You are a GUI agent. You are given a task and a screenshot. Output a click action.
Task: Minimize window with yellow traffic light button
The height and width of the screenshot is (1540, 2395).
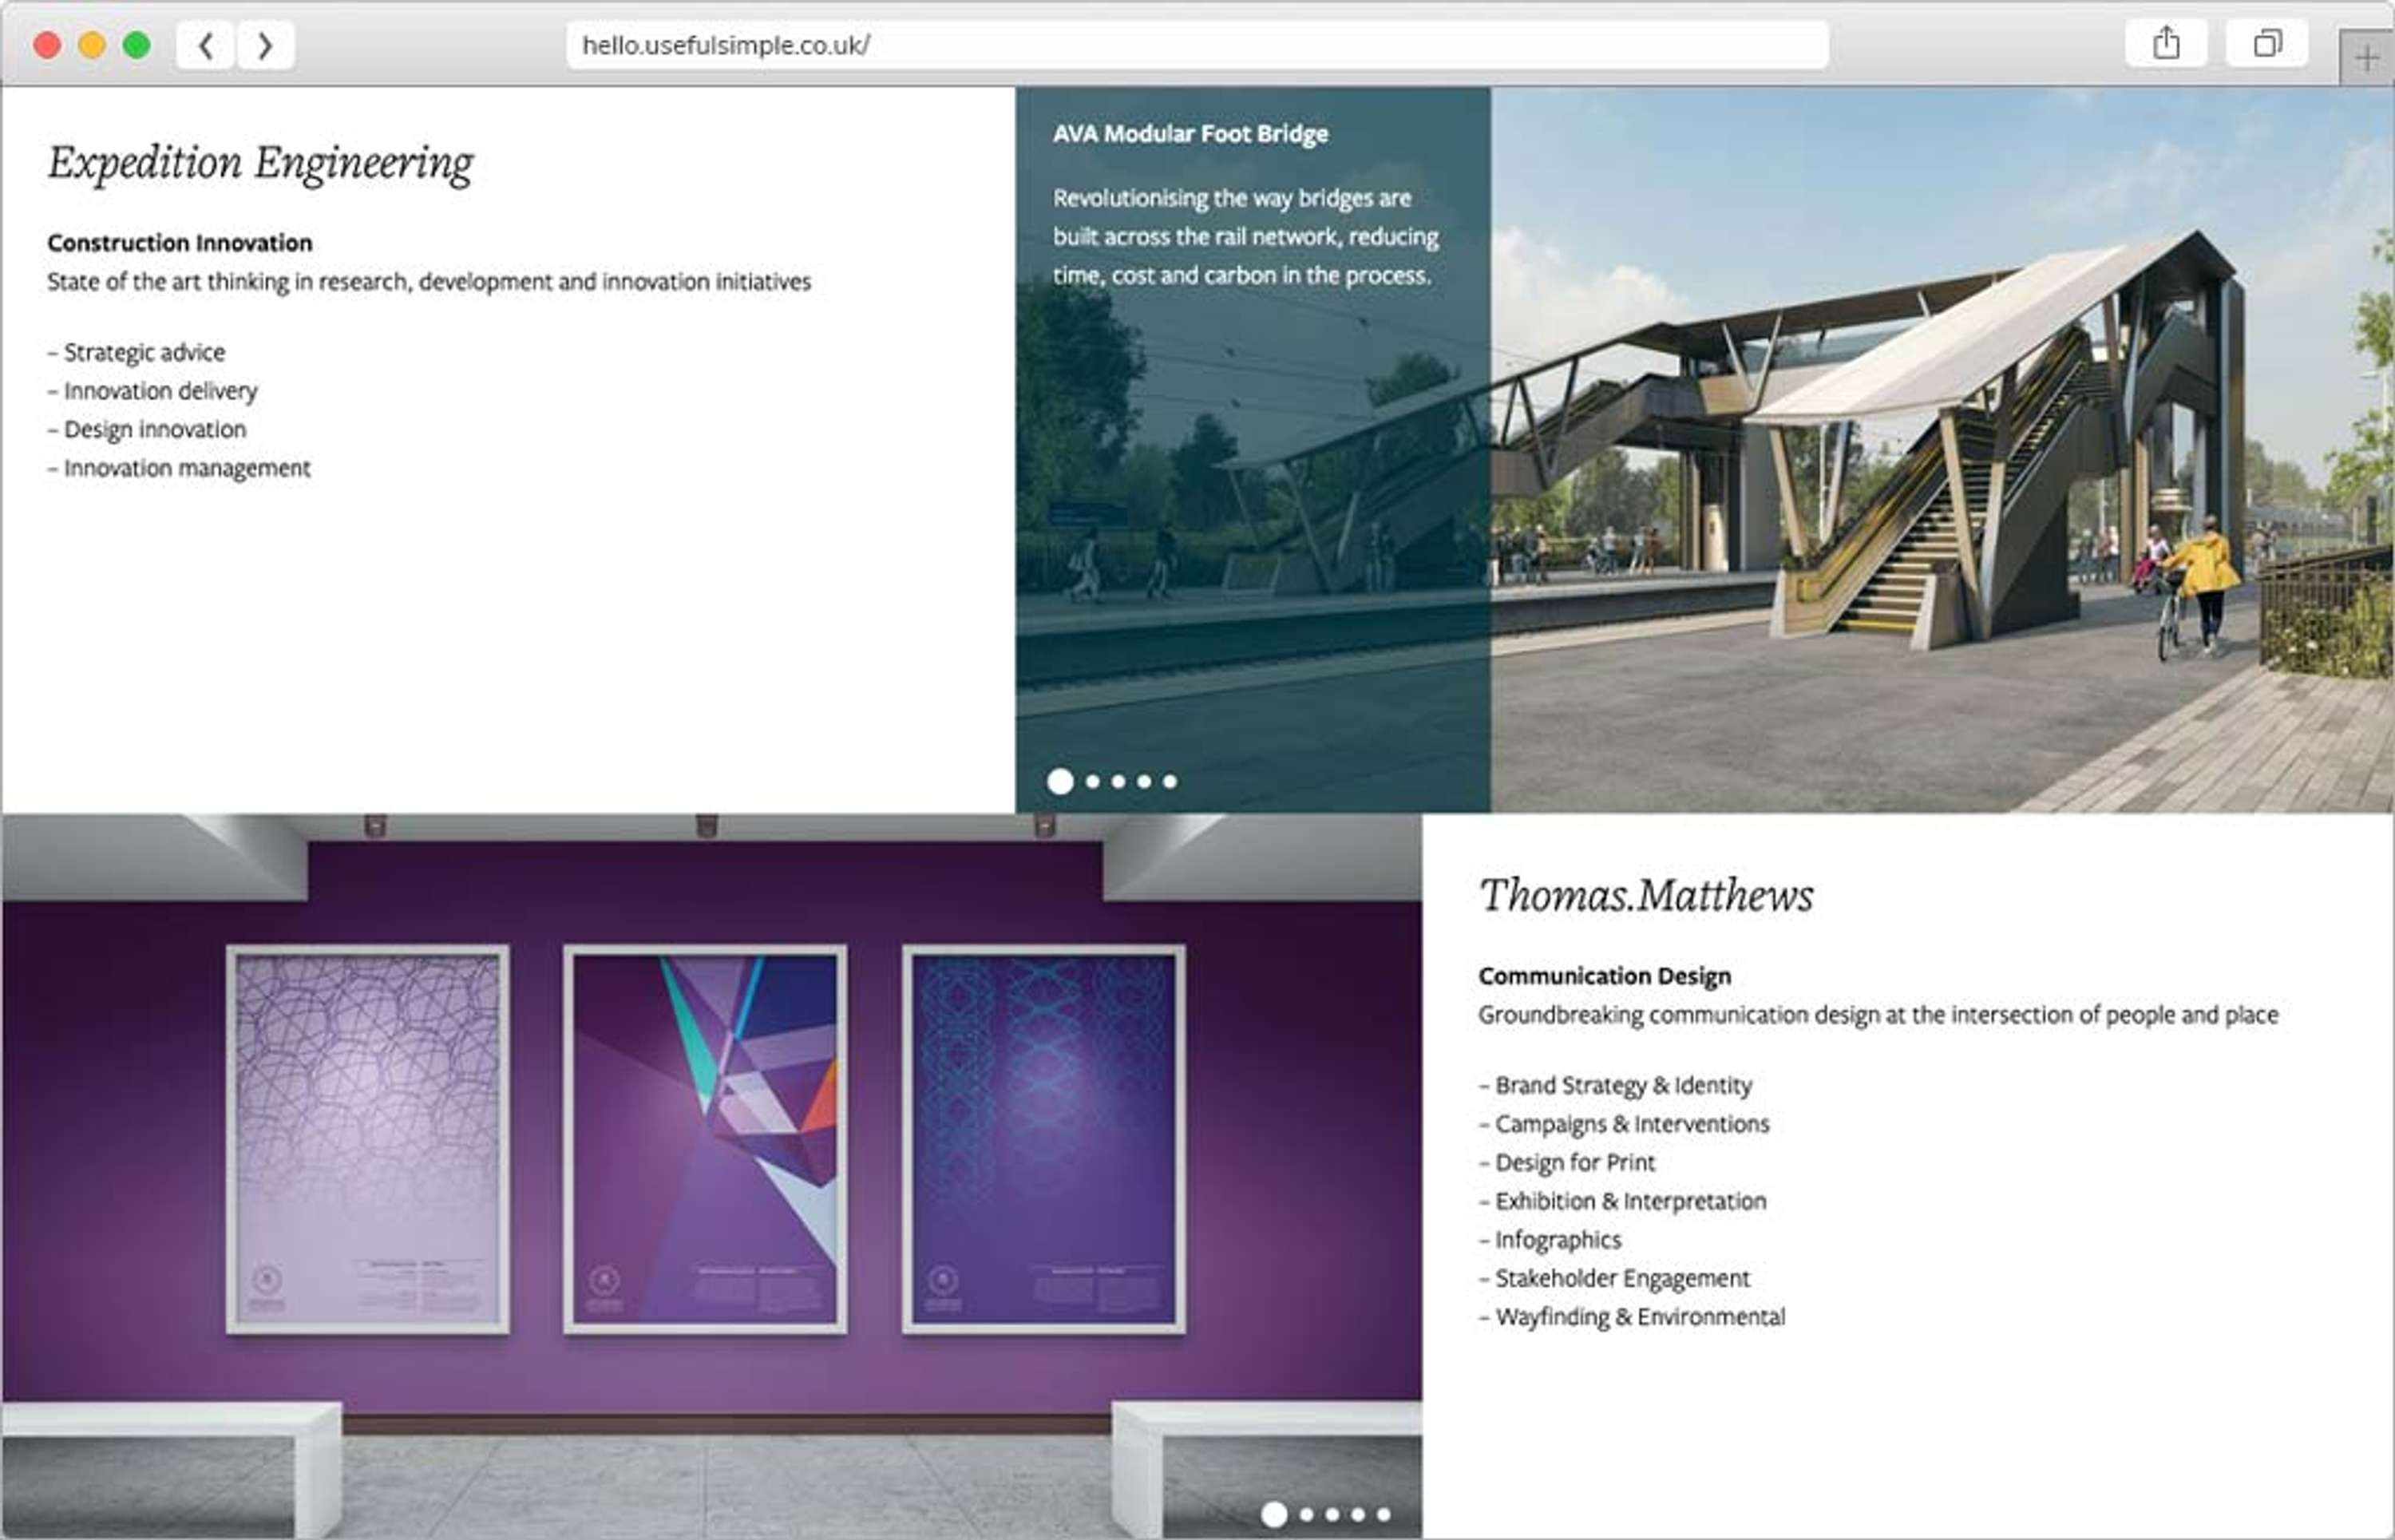click(x=92, y=45)
